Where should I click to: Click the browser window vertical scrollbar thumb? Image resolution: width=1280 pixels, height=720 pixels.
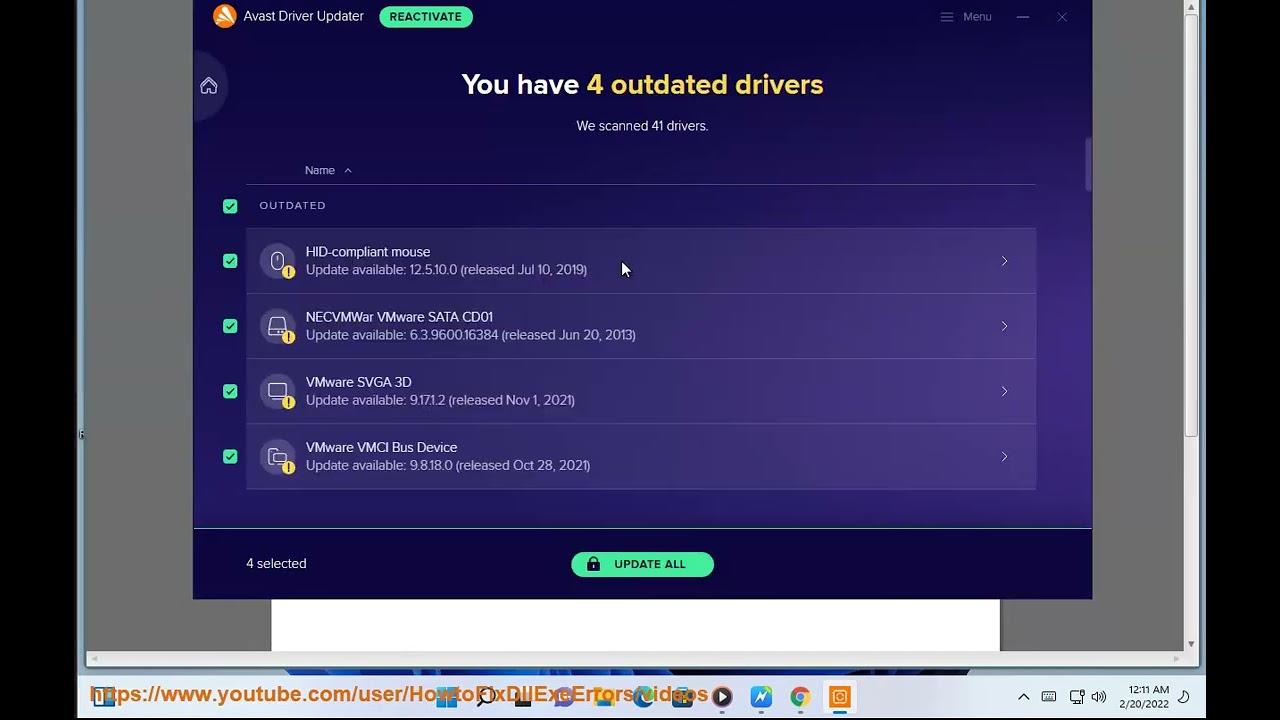[x=1191, y=225]
